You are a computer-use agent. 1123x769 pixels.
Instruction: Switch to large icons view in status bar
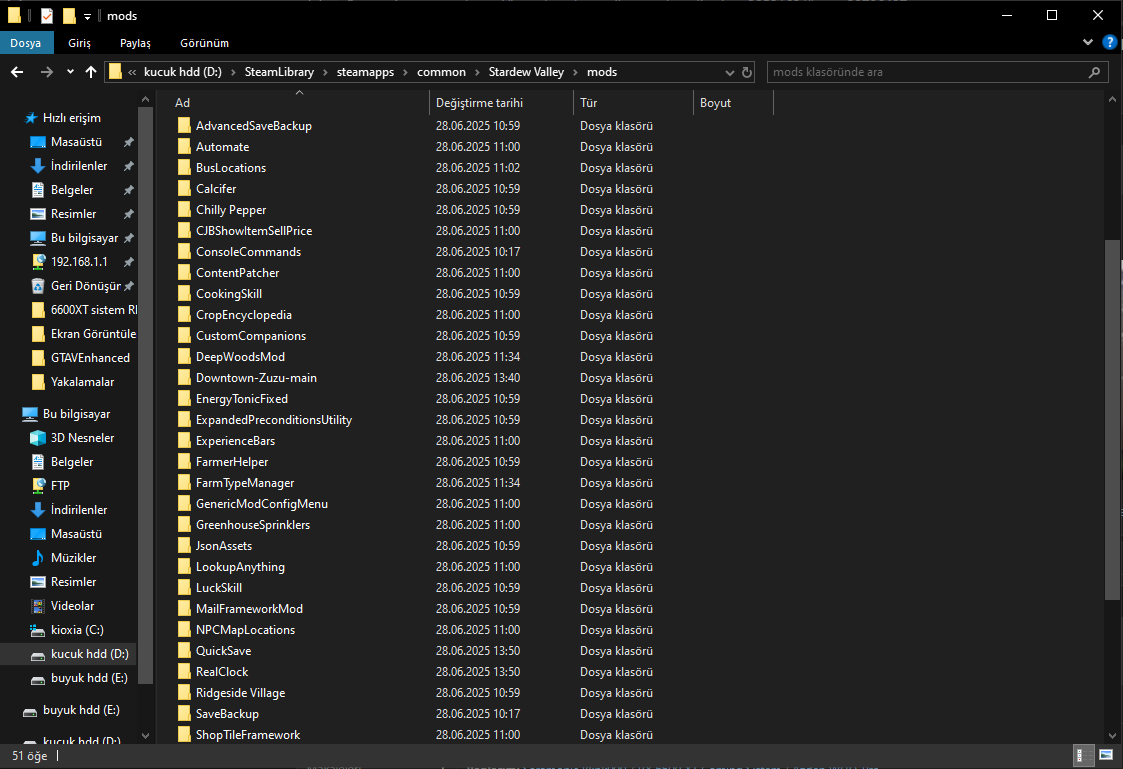1106,755
